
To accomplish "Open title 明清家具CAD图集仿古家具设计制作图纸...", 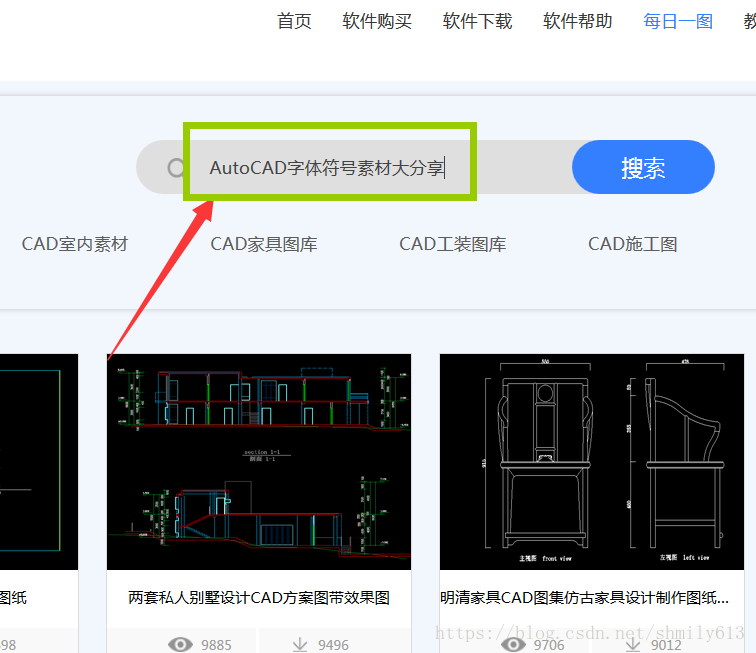I will coord(584,598).
